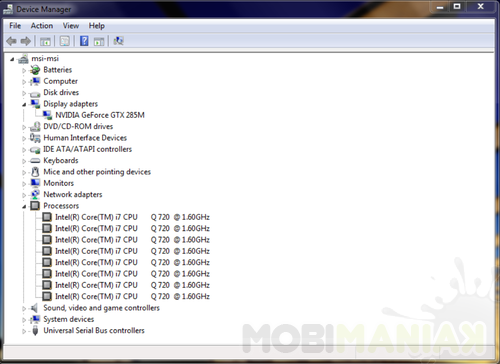Click the System devices category icon
Screen dimensions: 500x364
coord(35,319)
